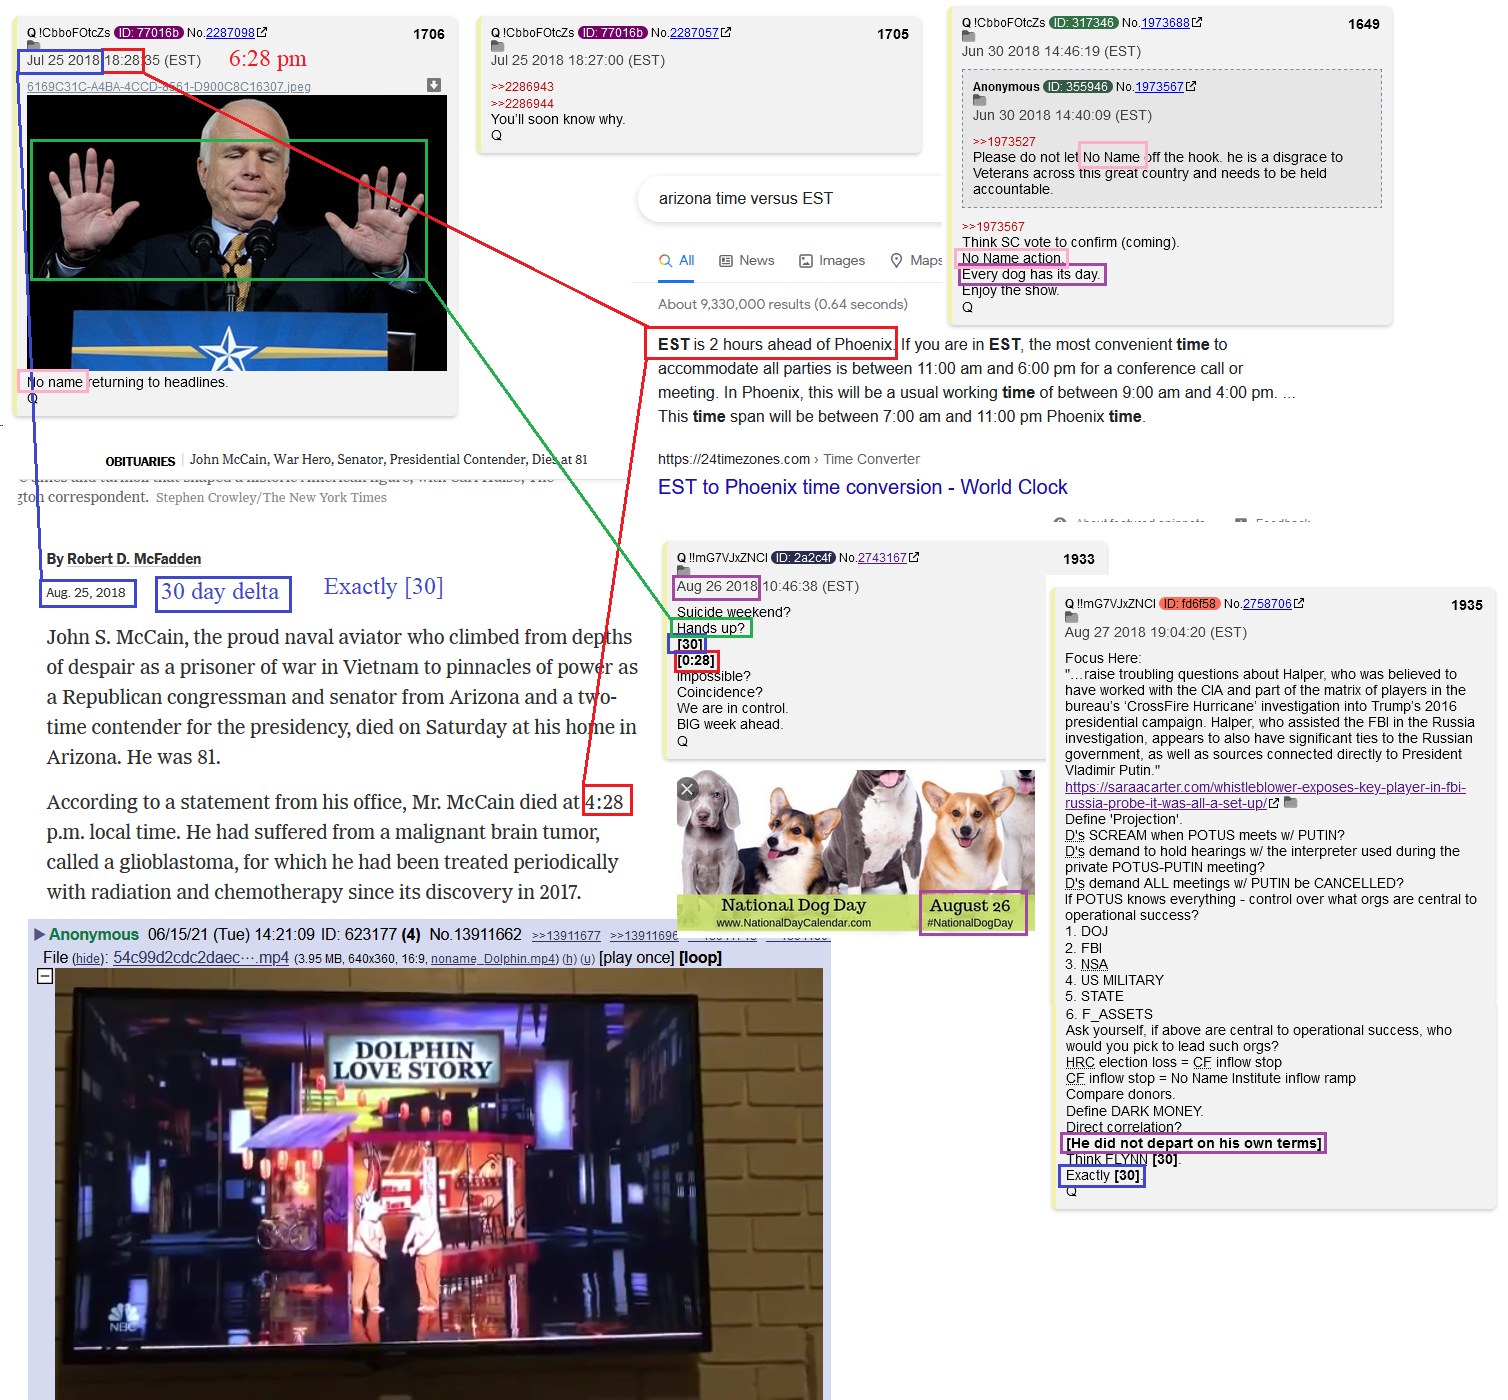Click the ID: fd6f58 badge
Screen dimensions: 1508x1400
tap(1190, 604)
